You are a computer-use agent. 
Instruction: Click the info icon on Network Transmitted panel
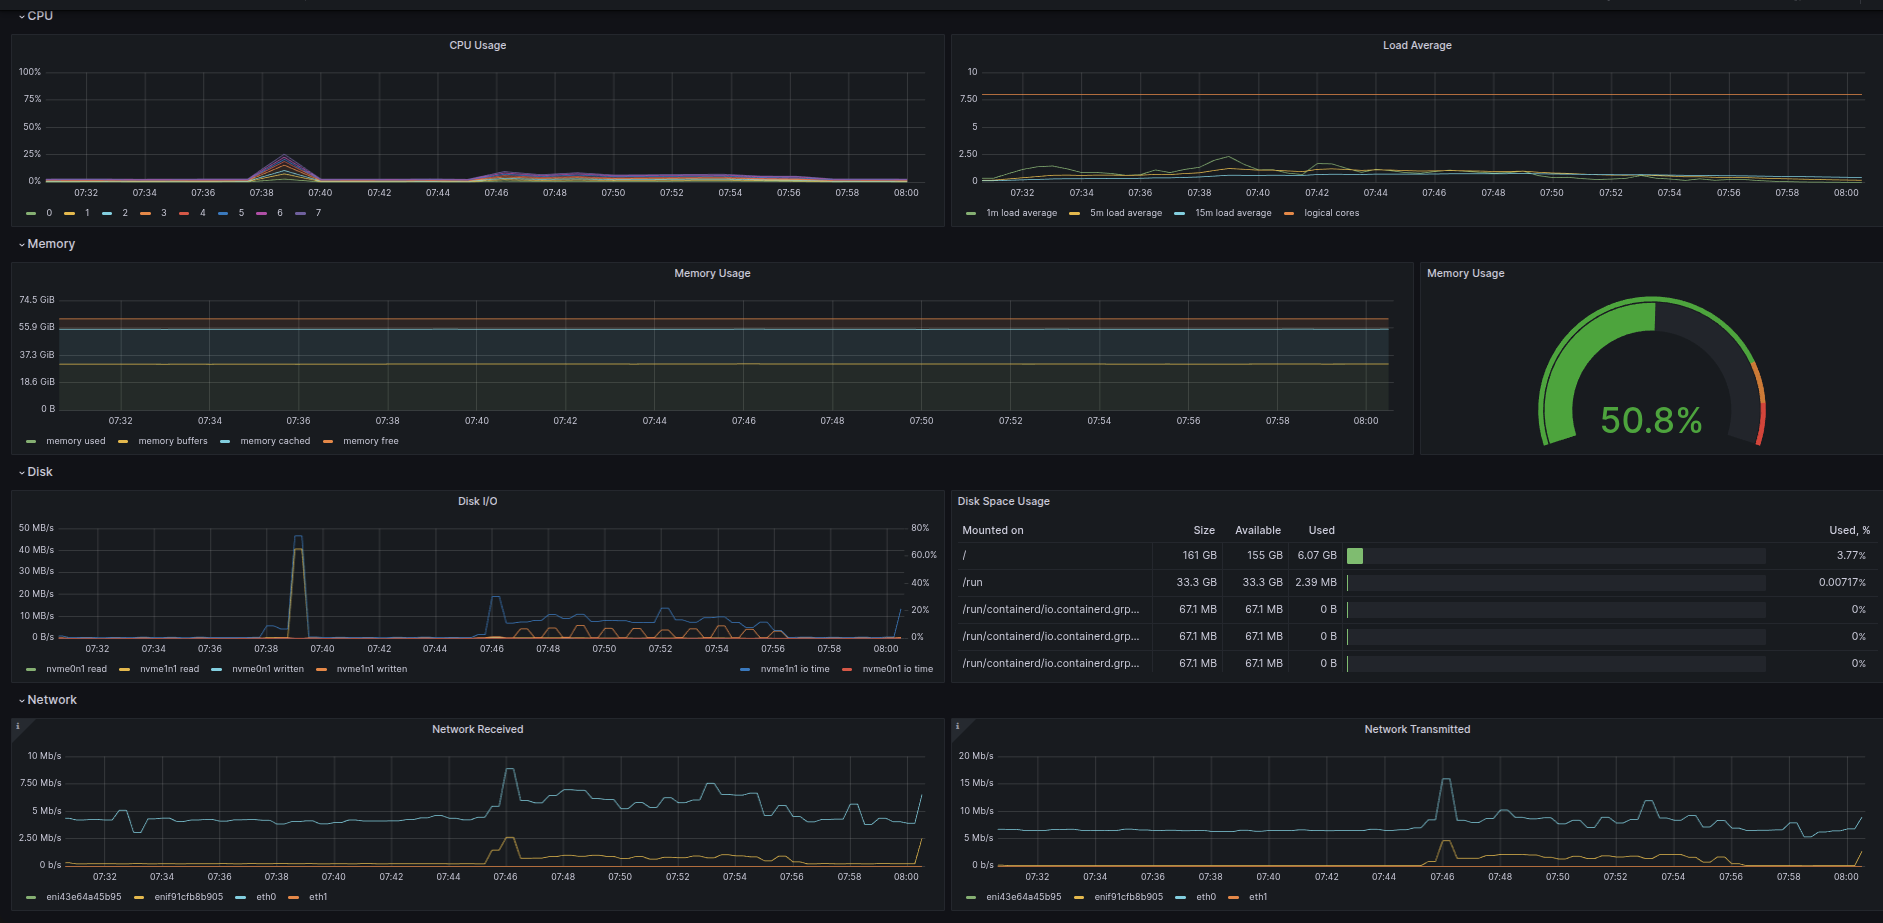tap(958, 727)
